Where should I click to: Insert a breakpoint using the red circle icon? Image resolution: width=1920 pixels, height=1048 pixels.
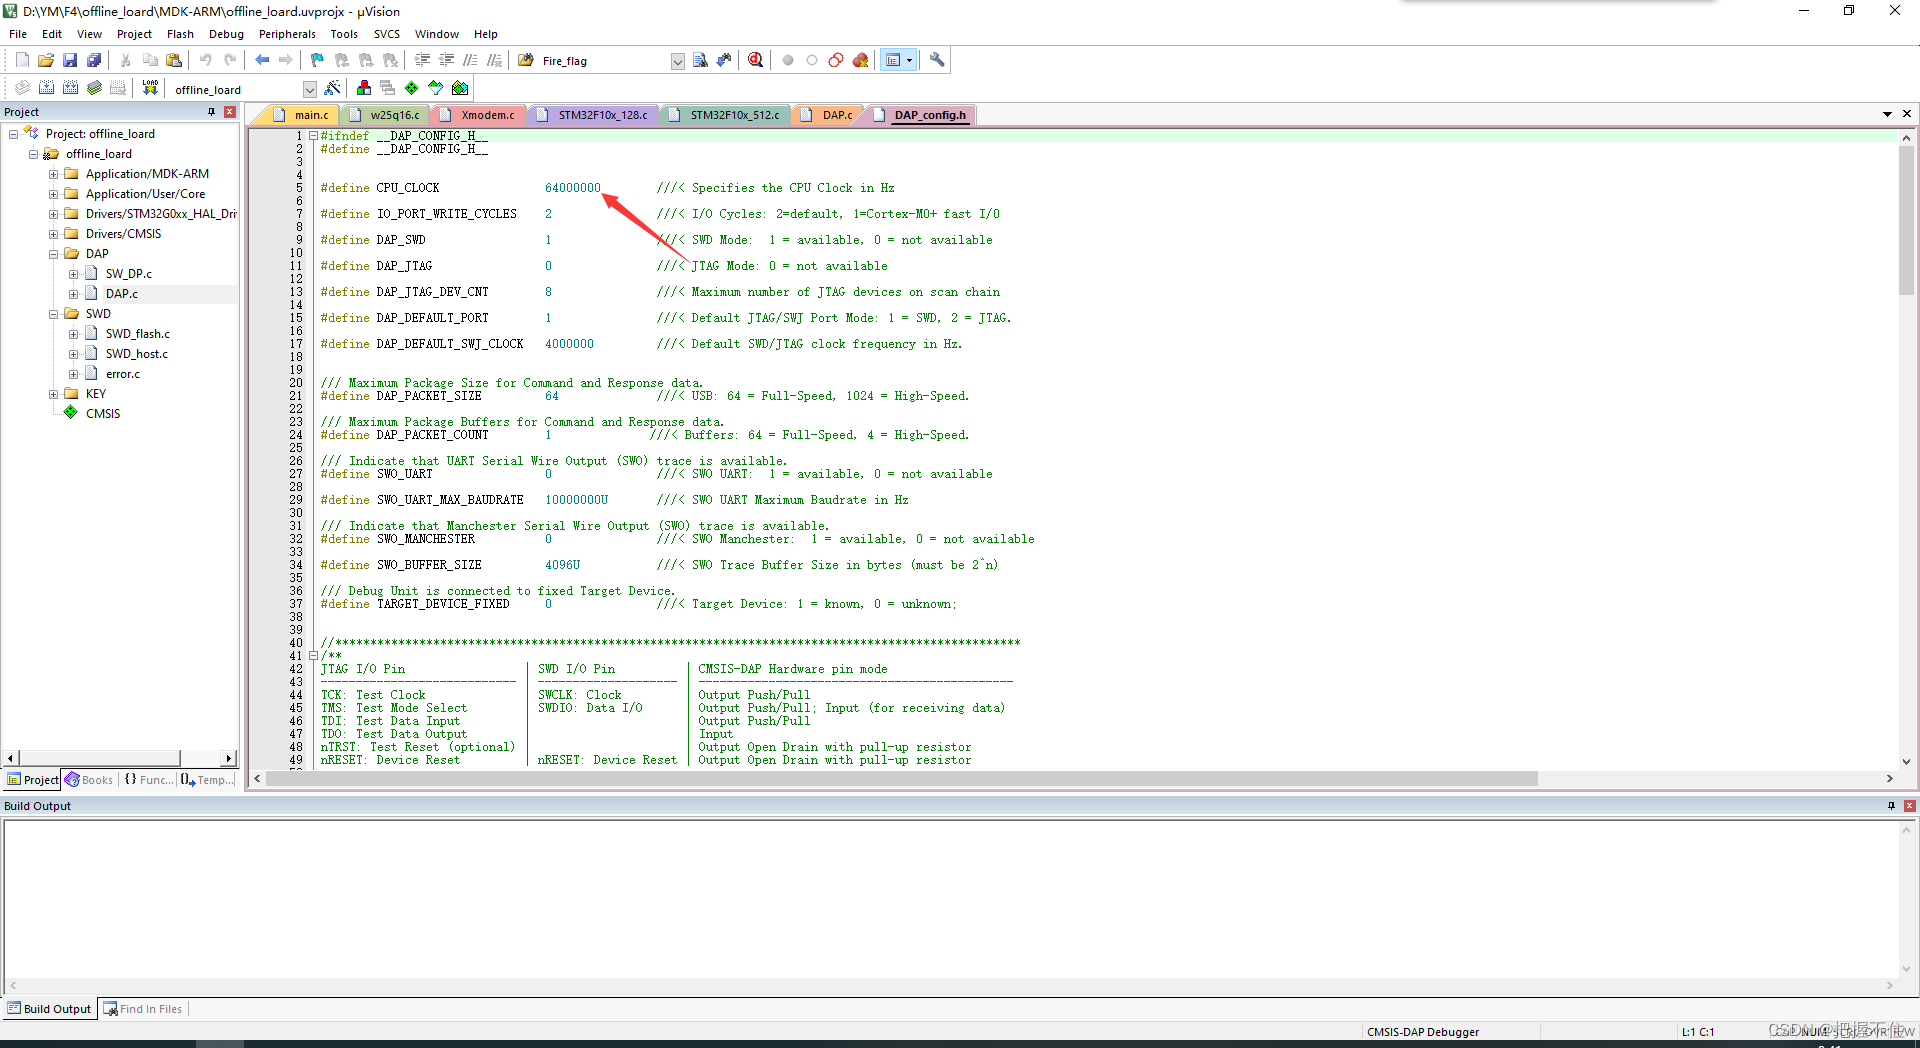pos(788,60)
